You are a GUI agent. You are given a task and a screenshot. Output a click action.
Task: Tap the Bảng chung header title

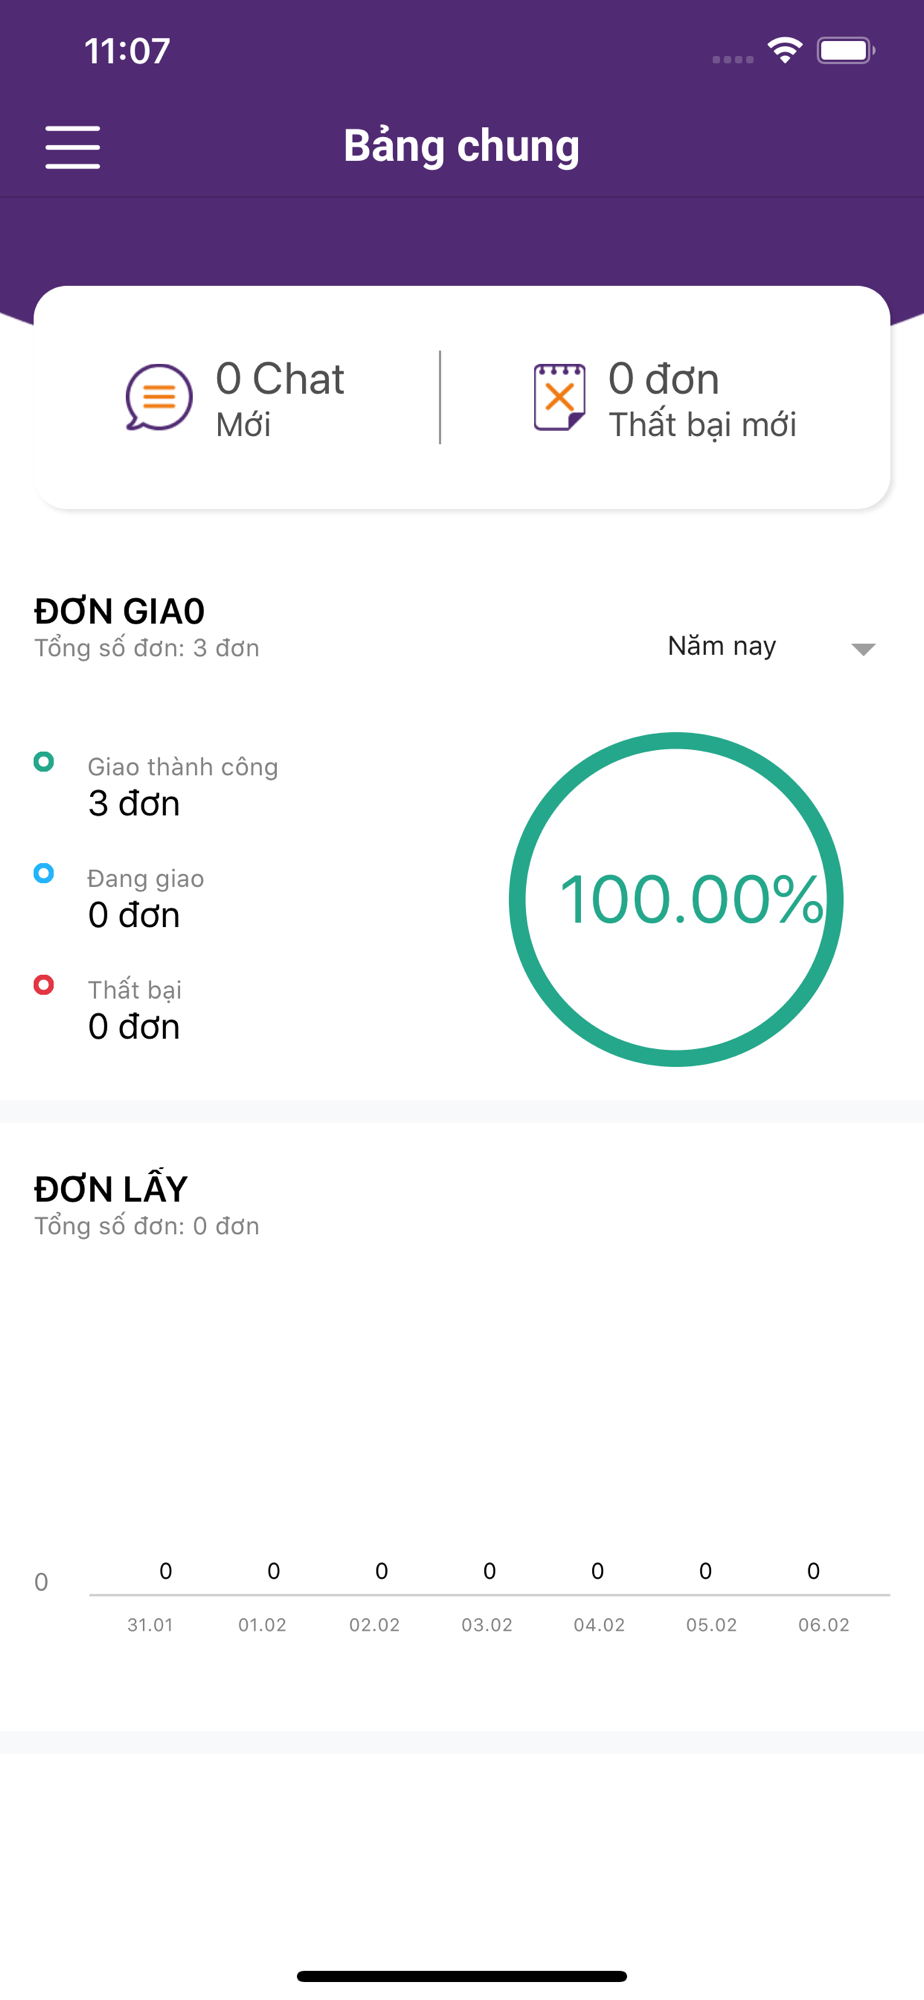pyautogui.click(x=461, y=146)
